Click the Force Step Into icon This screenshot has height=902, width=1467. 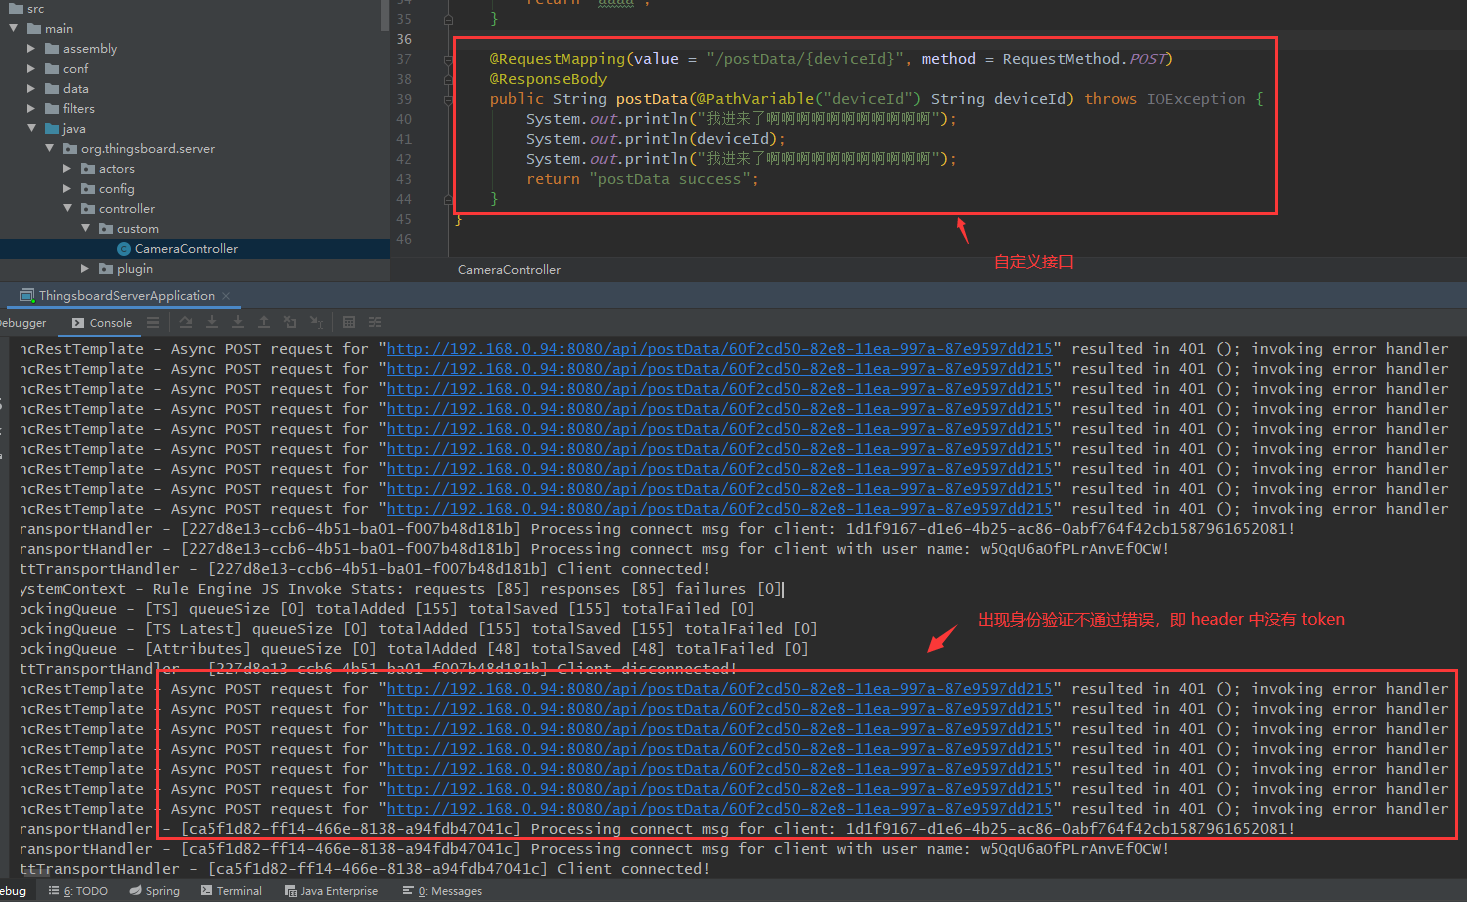[x=238, y=322]
